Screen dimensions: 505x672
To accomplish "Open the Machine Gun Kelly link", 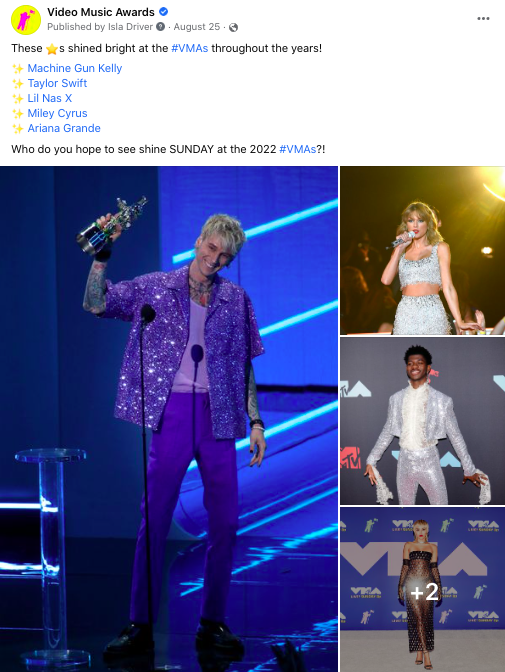I will pyautogui.click(x=75, y=68).
